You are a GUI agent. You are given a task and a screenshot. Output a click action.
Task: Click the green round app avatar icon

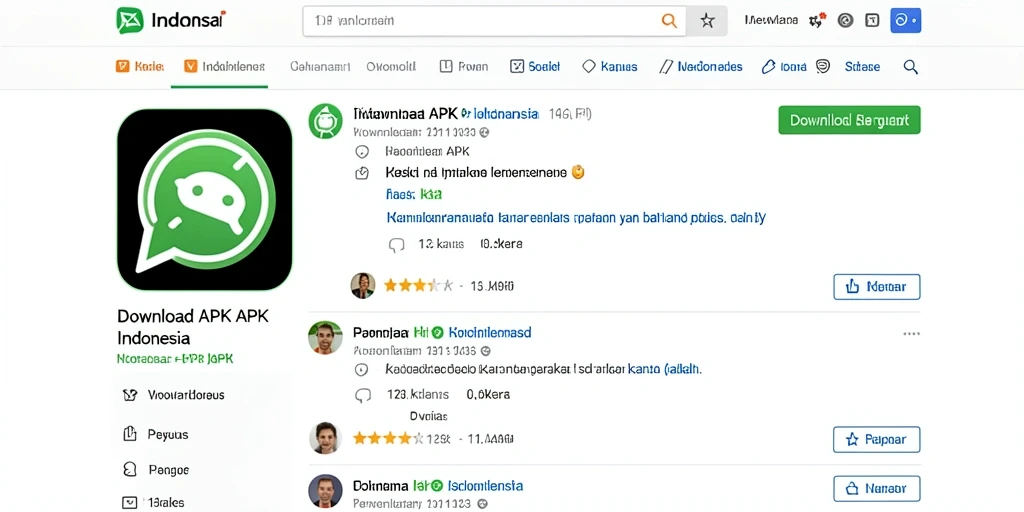[325, 121]
